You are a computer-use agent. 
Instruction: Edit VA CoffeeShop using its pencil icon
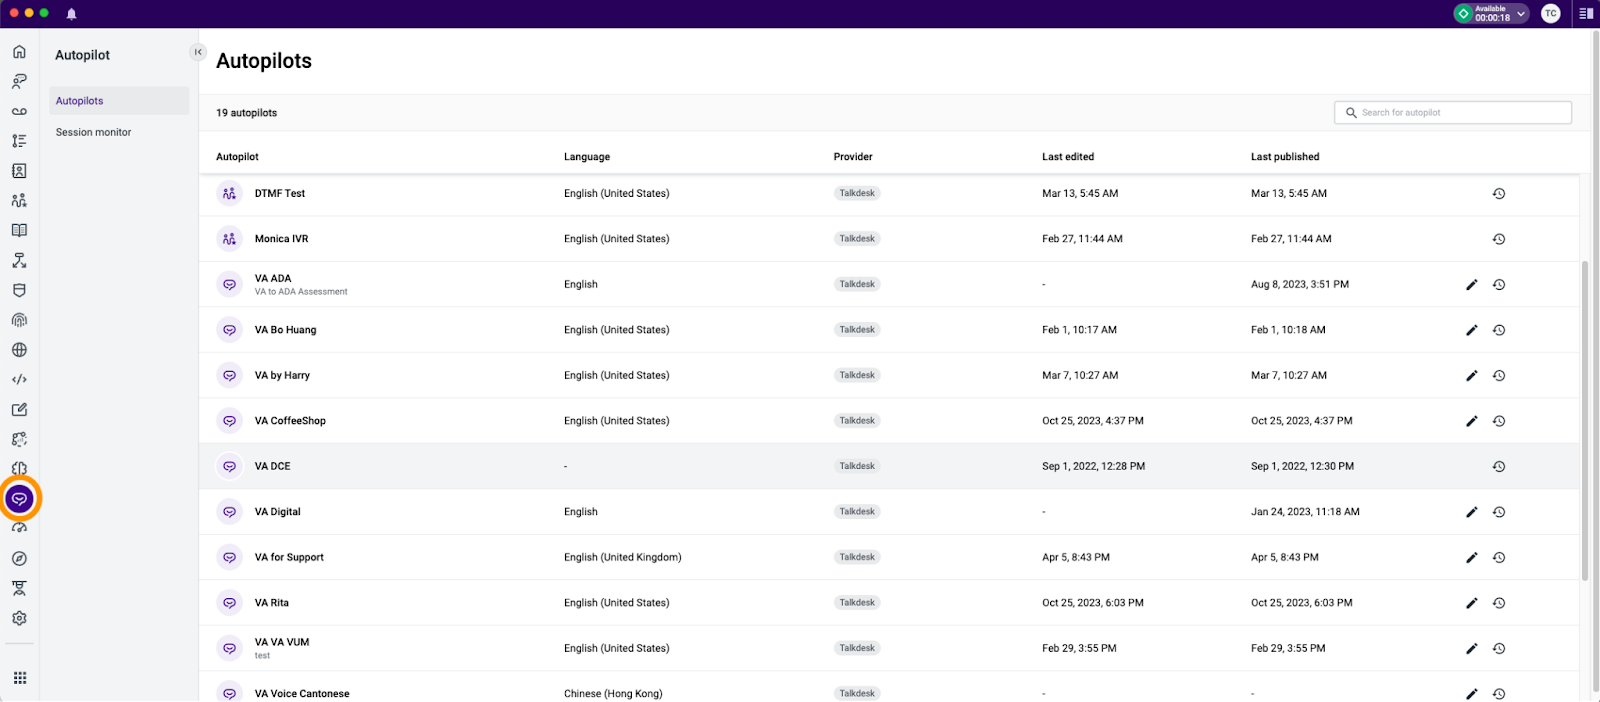point(1471,421)
